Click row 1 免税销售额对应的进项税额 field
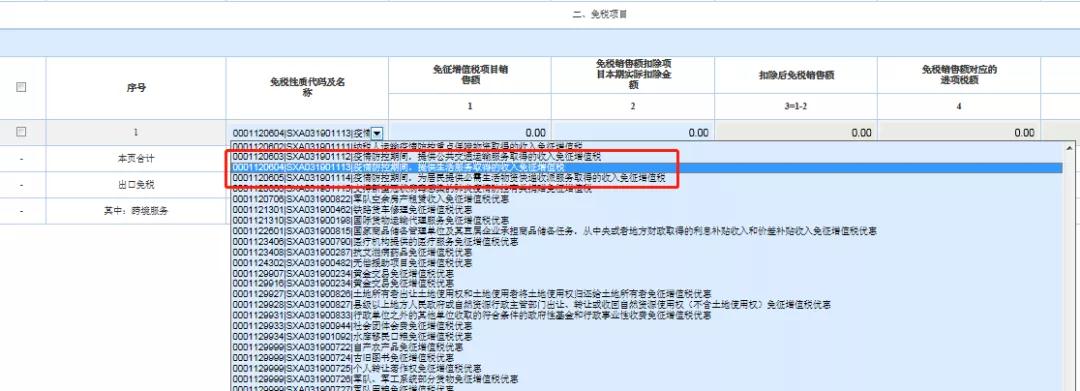Image resolution: width=1080 pixels, height=391 pixels. point(959,133)
